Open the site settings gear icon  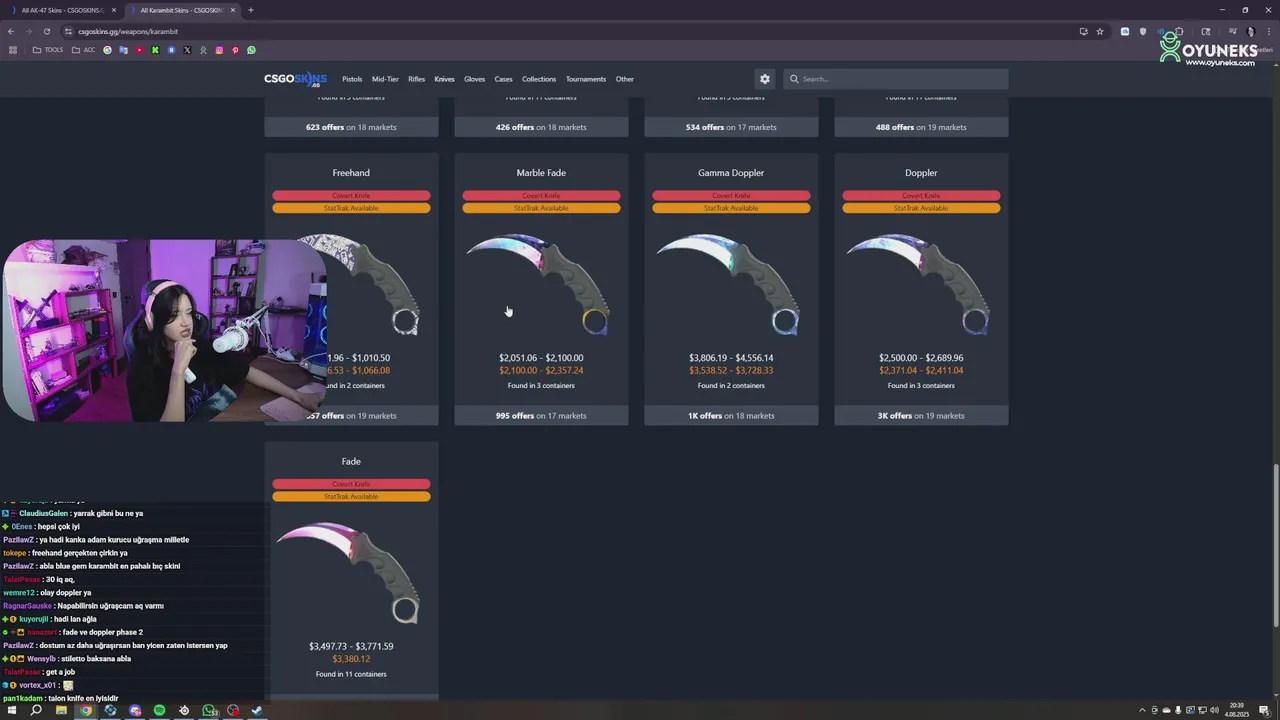click(x=765, y=79)
